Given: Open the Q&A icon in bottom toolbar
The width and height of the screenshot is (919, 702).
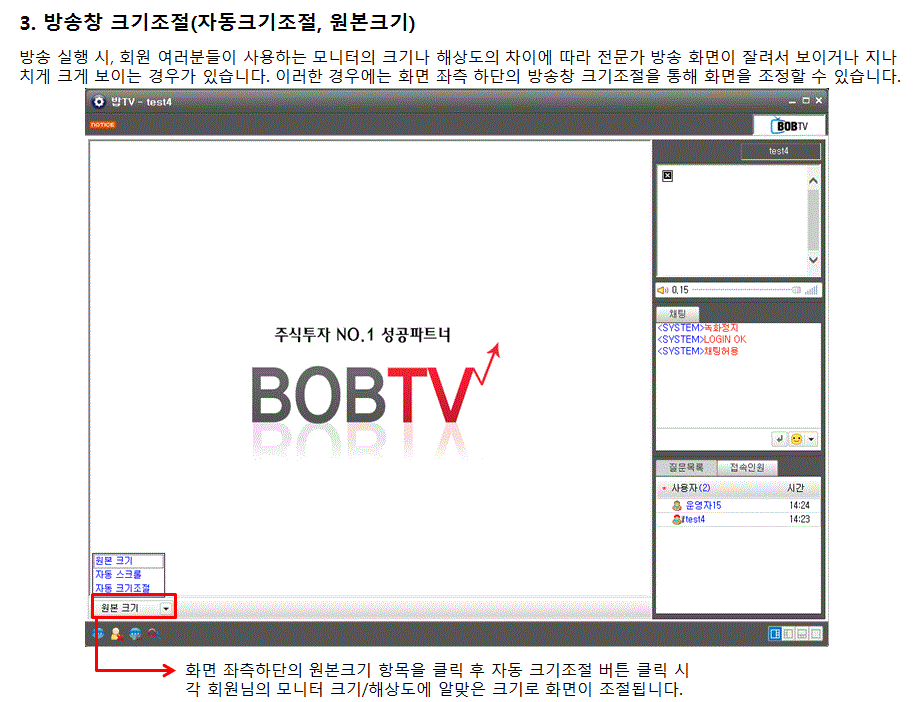Looking at the screenshot, I should [x=154, y=633].
